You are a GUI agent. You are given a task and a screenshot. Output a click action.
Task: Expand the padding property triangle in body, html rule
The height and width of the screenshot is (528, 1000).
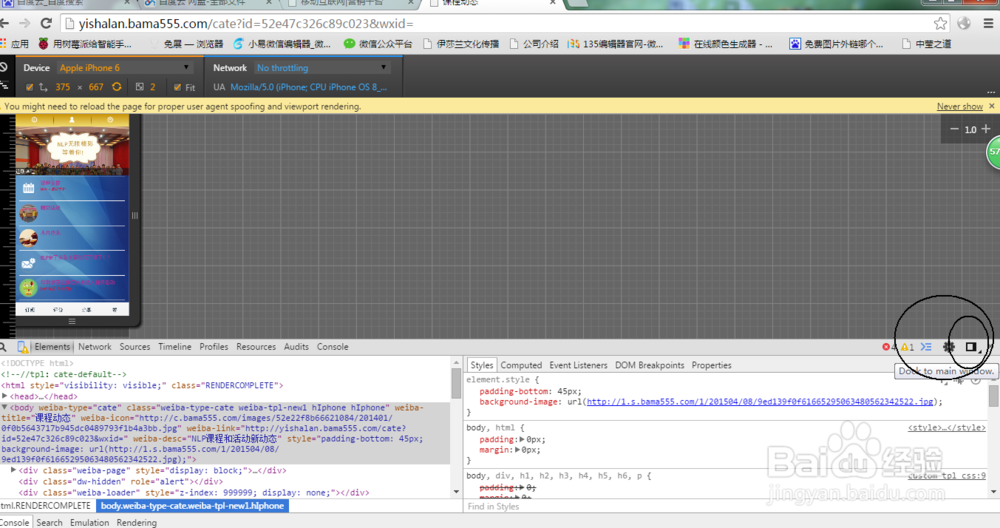pyautogui.click(x=522, y=439)
